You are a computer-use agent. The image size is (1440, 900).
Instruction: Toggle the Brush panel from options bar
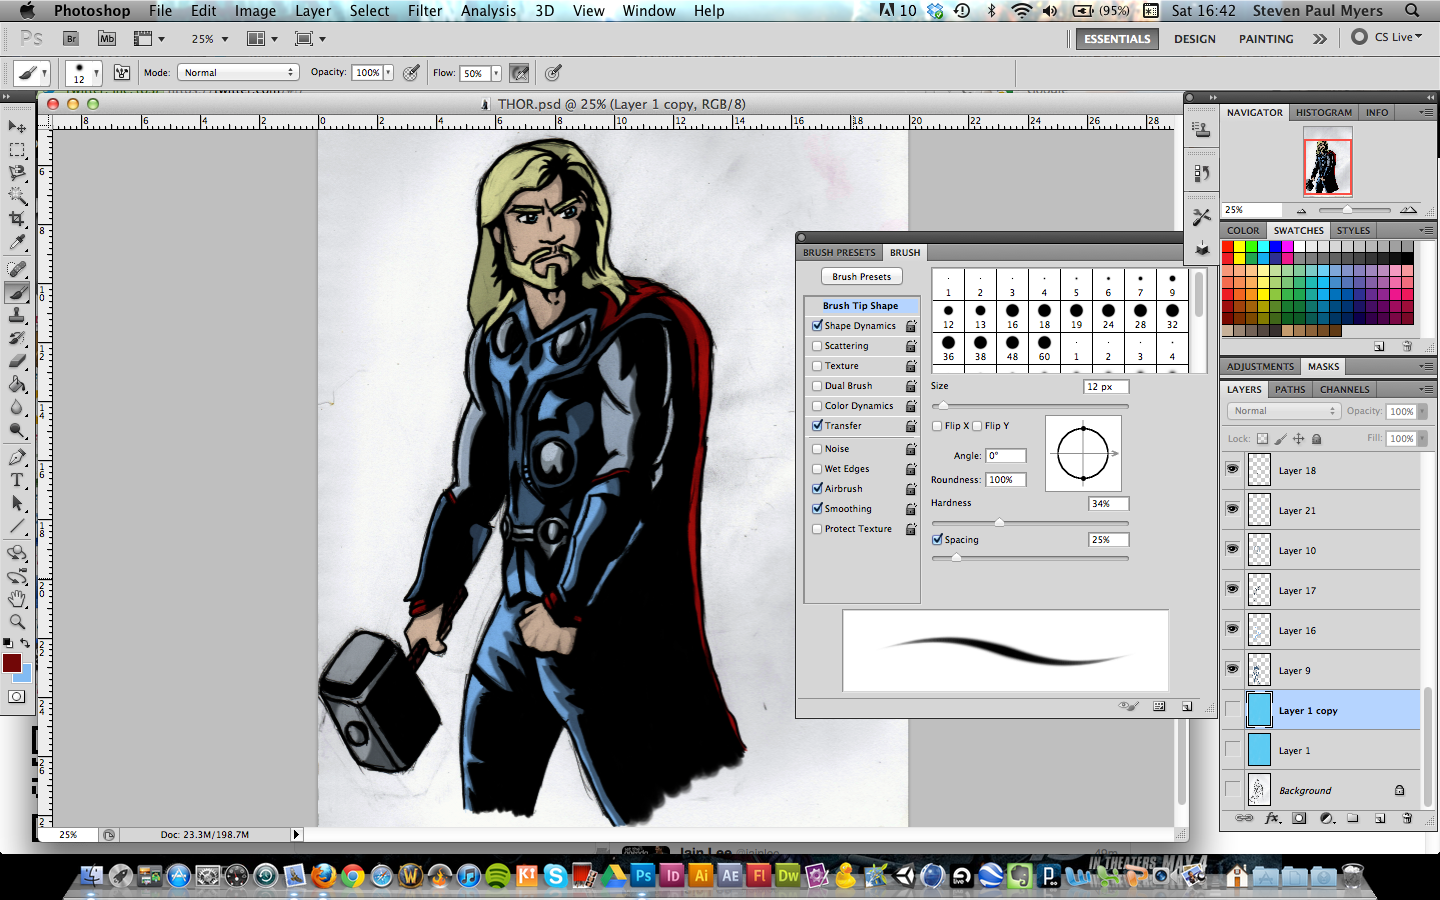click(x=122, y=73)
